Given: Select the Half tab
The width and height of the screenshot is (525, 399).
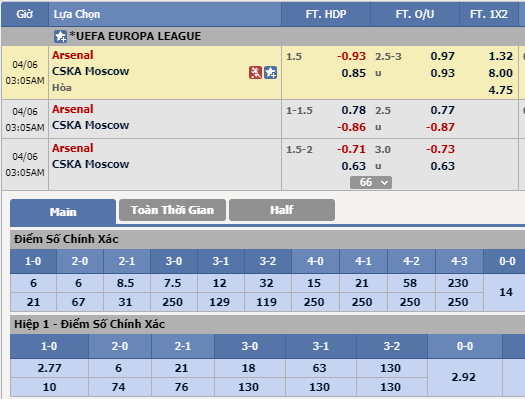Looking at the screenshot, I should [x=282, y=210].
